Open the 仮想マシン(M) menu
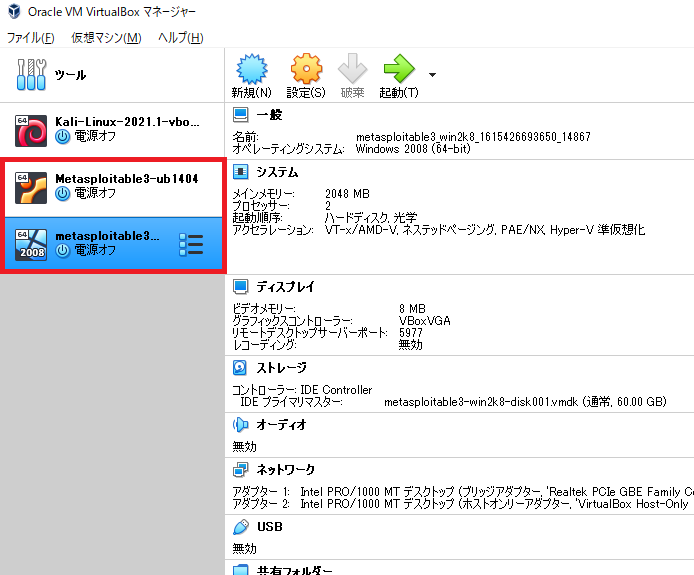The image size is (694, 575). coord(106,38)
